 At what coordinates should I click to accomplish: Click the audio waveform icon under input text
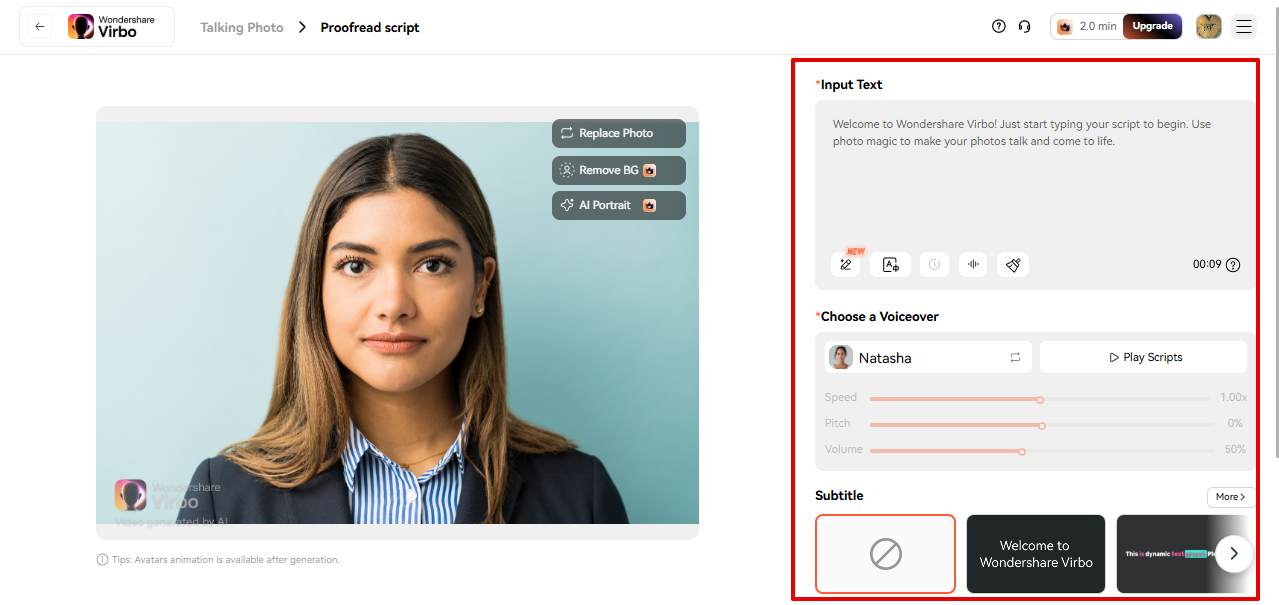coord(973,264)
